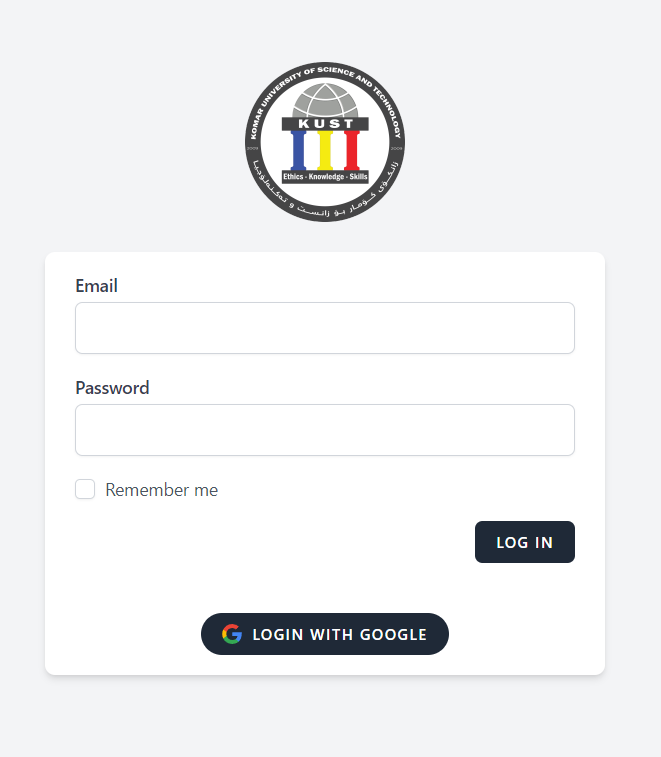Click the English university name on logo ring

pyautogui.click(x=325, y=99)
